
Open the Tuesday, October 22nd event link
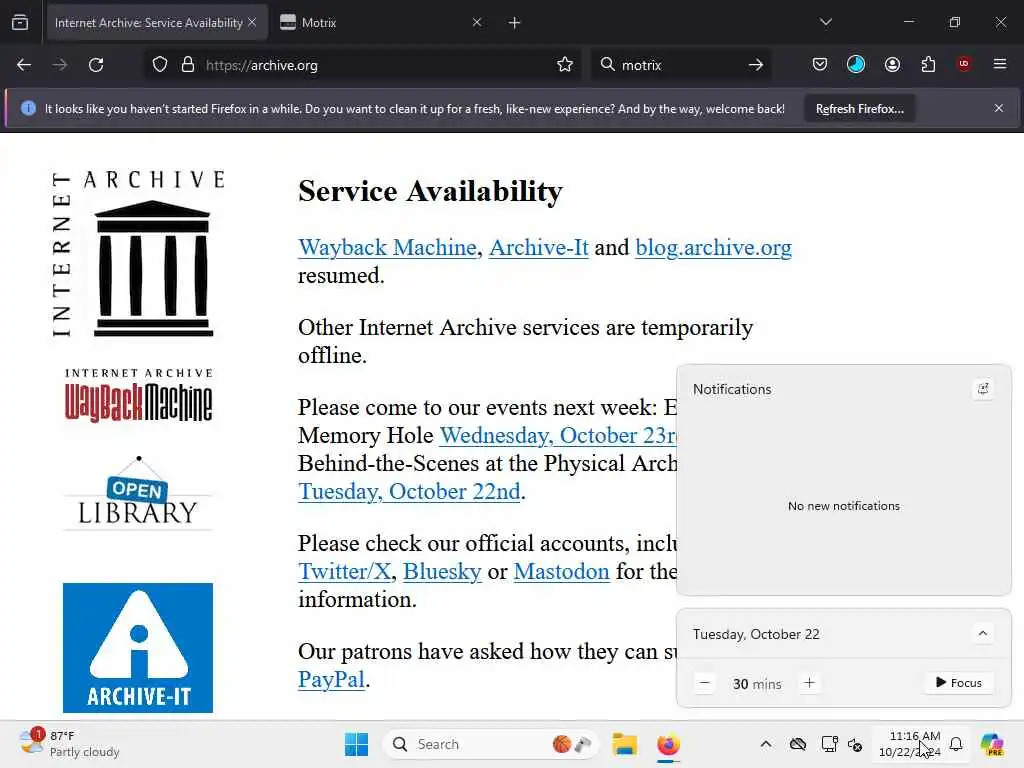coord(409,491)
